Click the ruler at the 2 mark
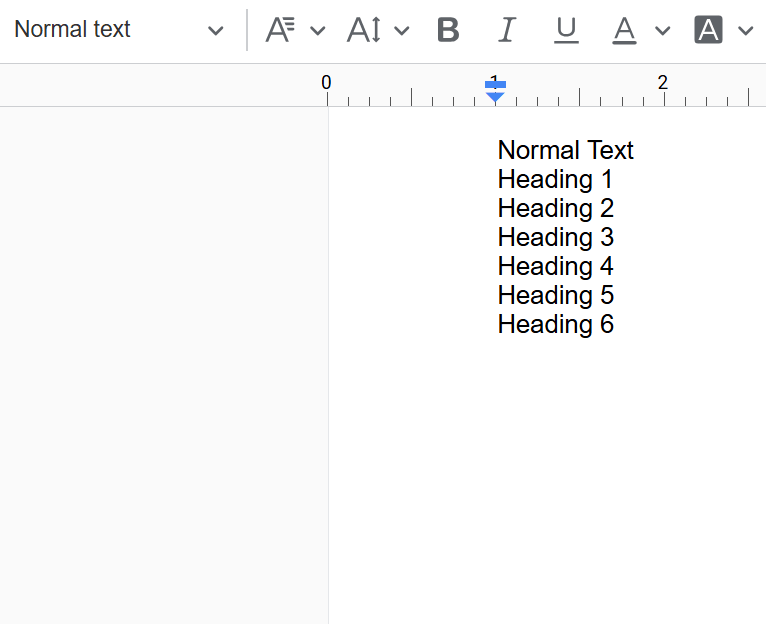The image size is (766, 624). [x=663, y=83]
